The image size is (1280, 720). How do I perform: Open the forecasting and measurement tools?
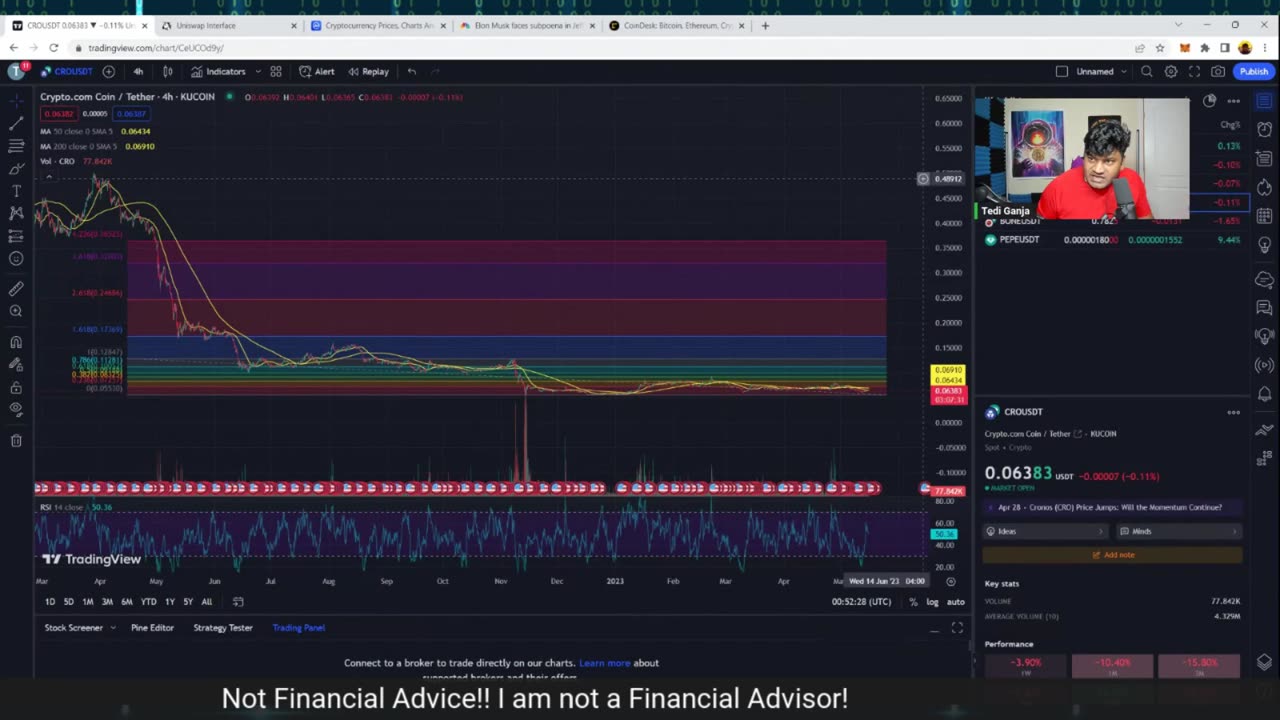coord(16,236)
